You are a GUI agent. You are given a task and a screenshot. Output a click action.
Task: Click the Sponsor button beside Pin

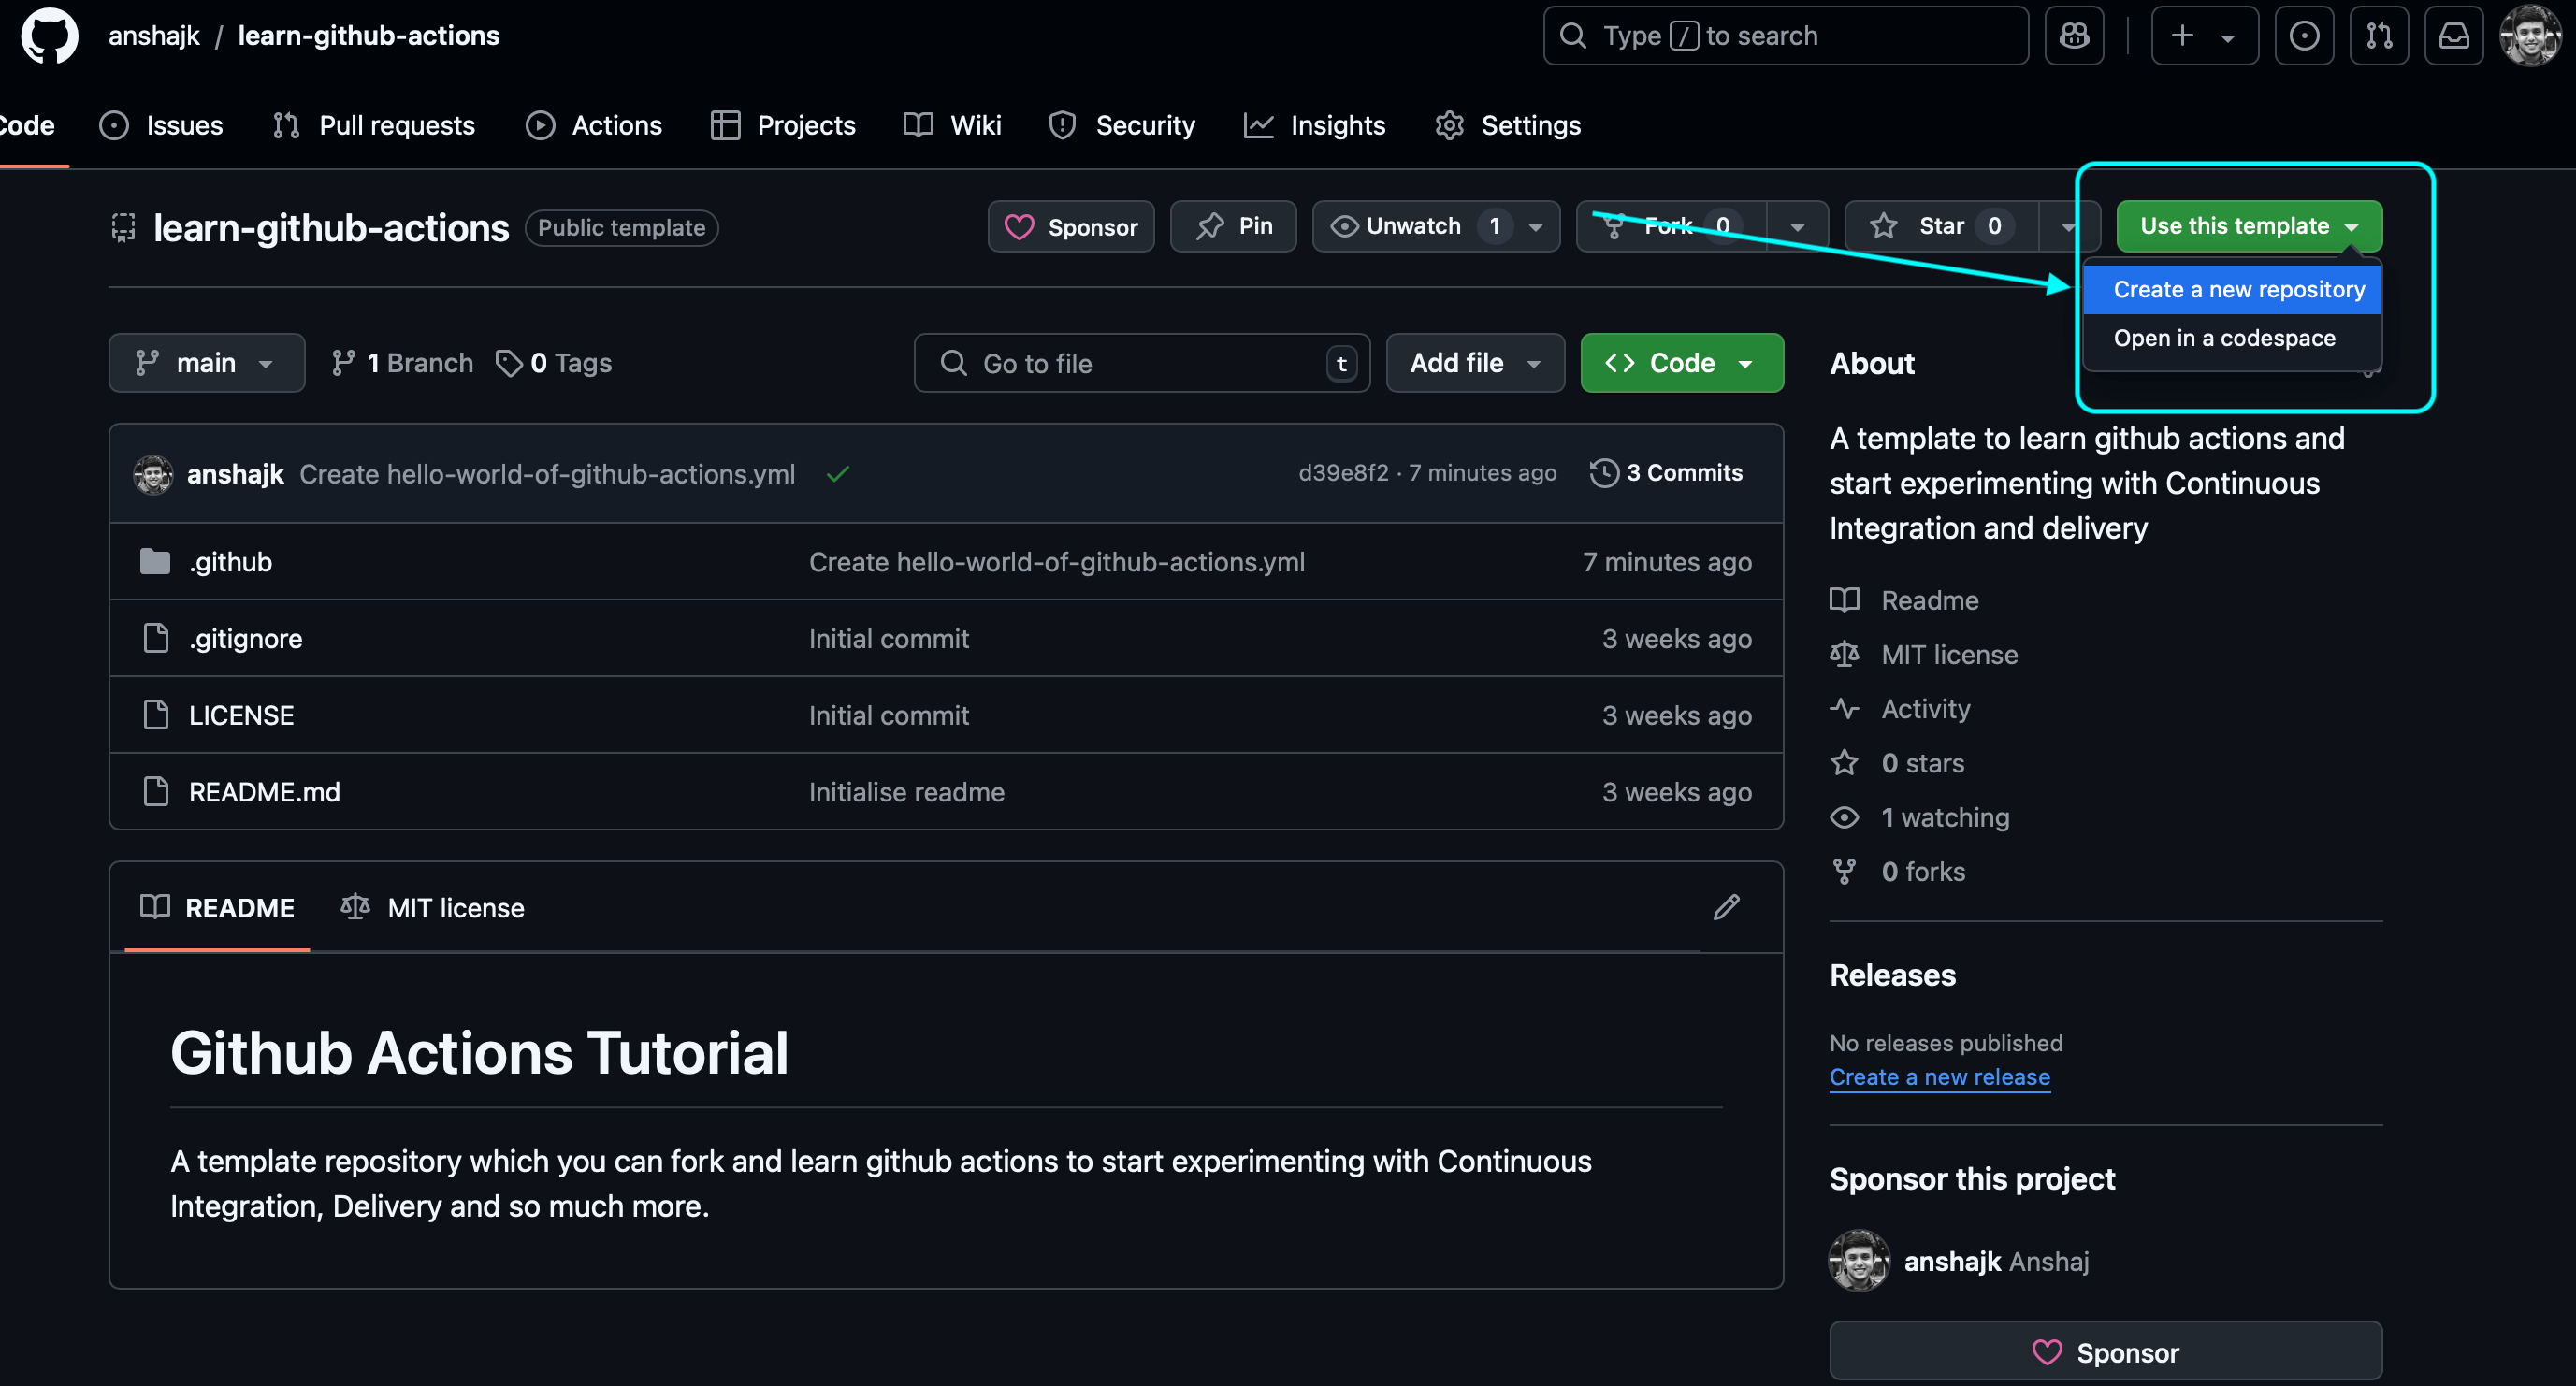coord(1071,227)
